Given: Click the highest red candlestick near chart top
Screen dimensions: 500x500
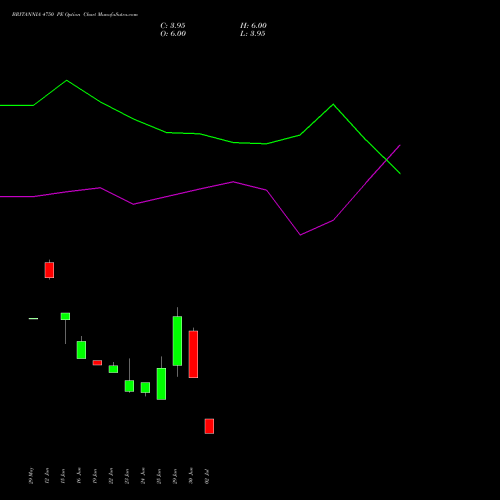Looking at the screenshot, I should [x=49, y=270].
